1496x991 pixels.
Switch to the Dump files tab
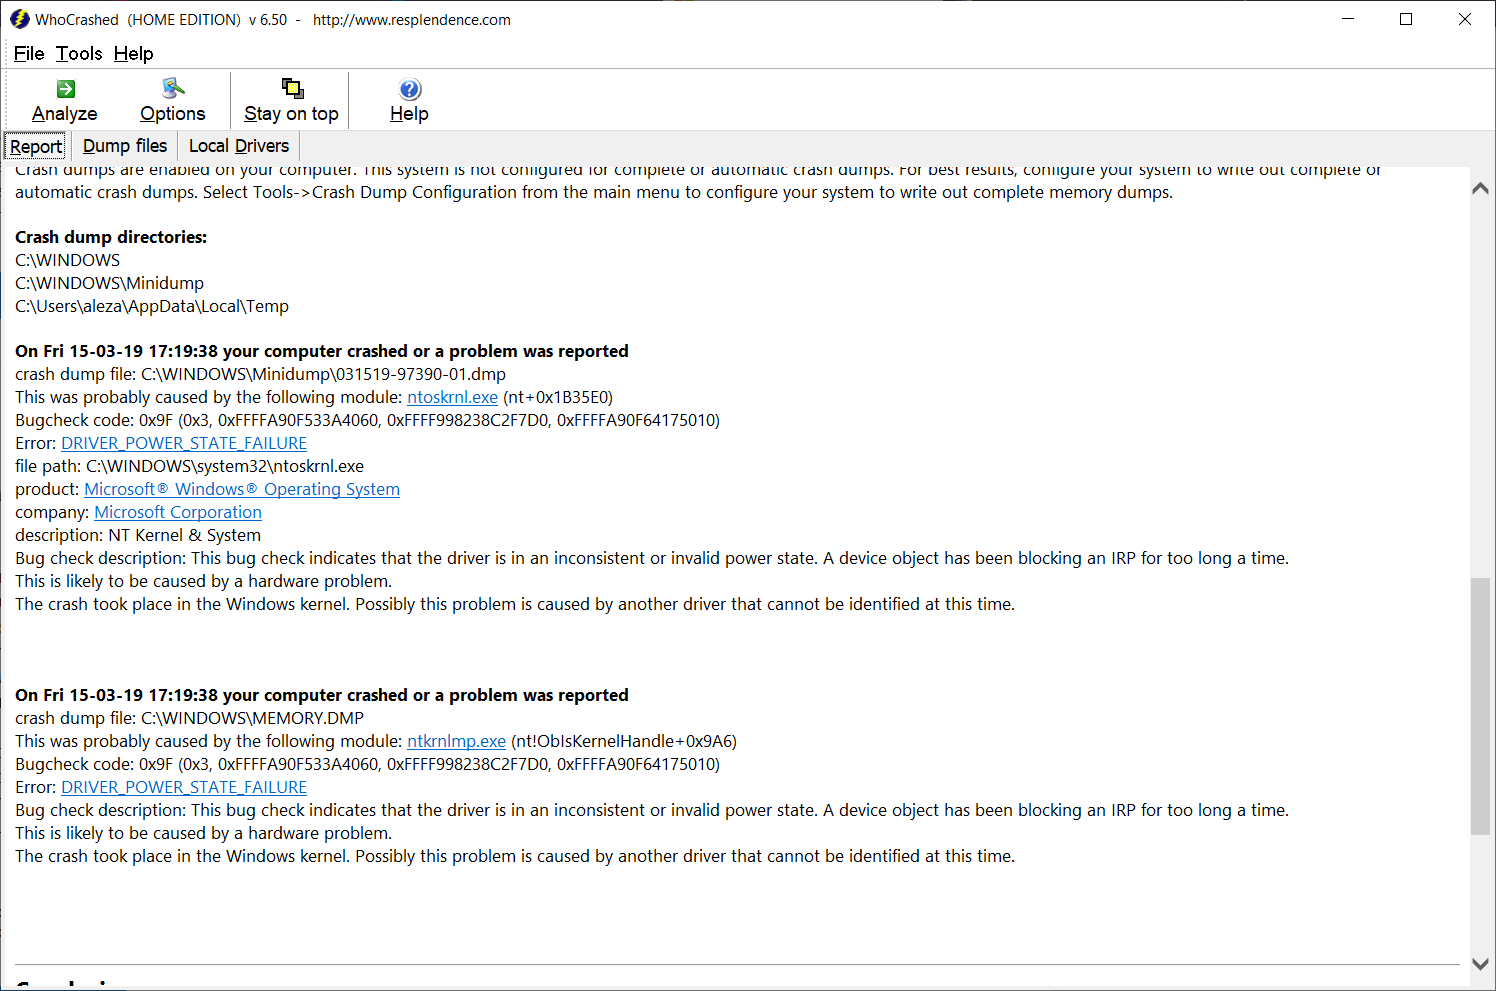point(125,146)
